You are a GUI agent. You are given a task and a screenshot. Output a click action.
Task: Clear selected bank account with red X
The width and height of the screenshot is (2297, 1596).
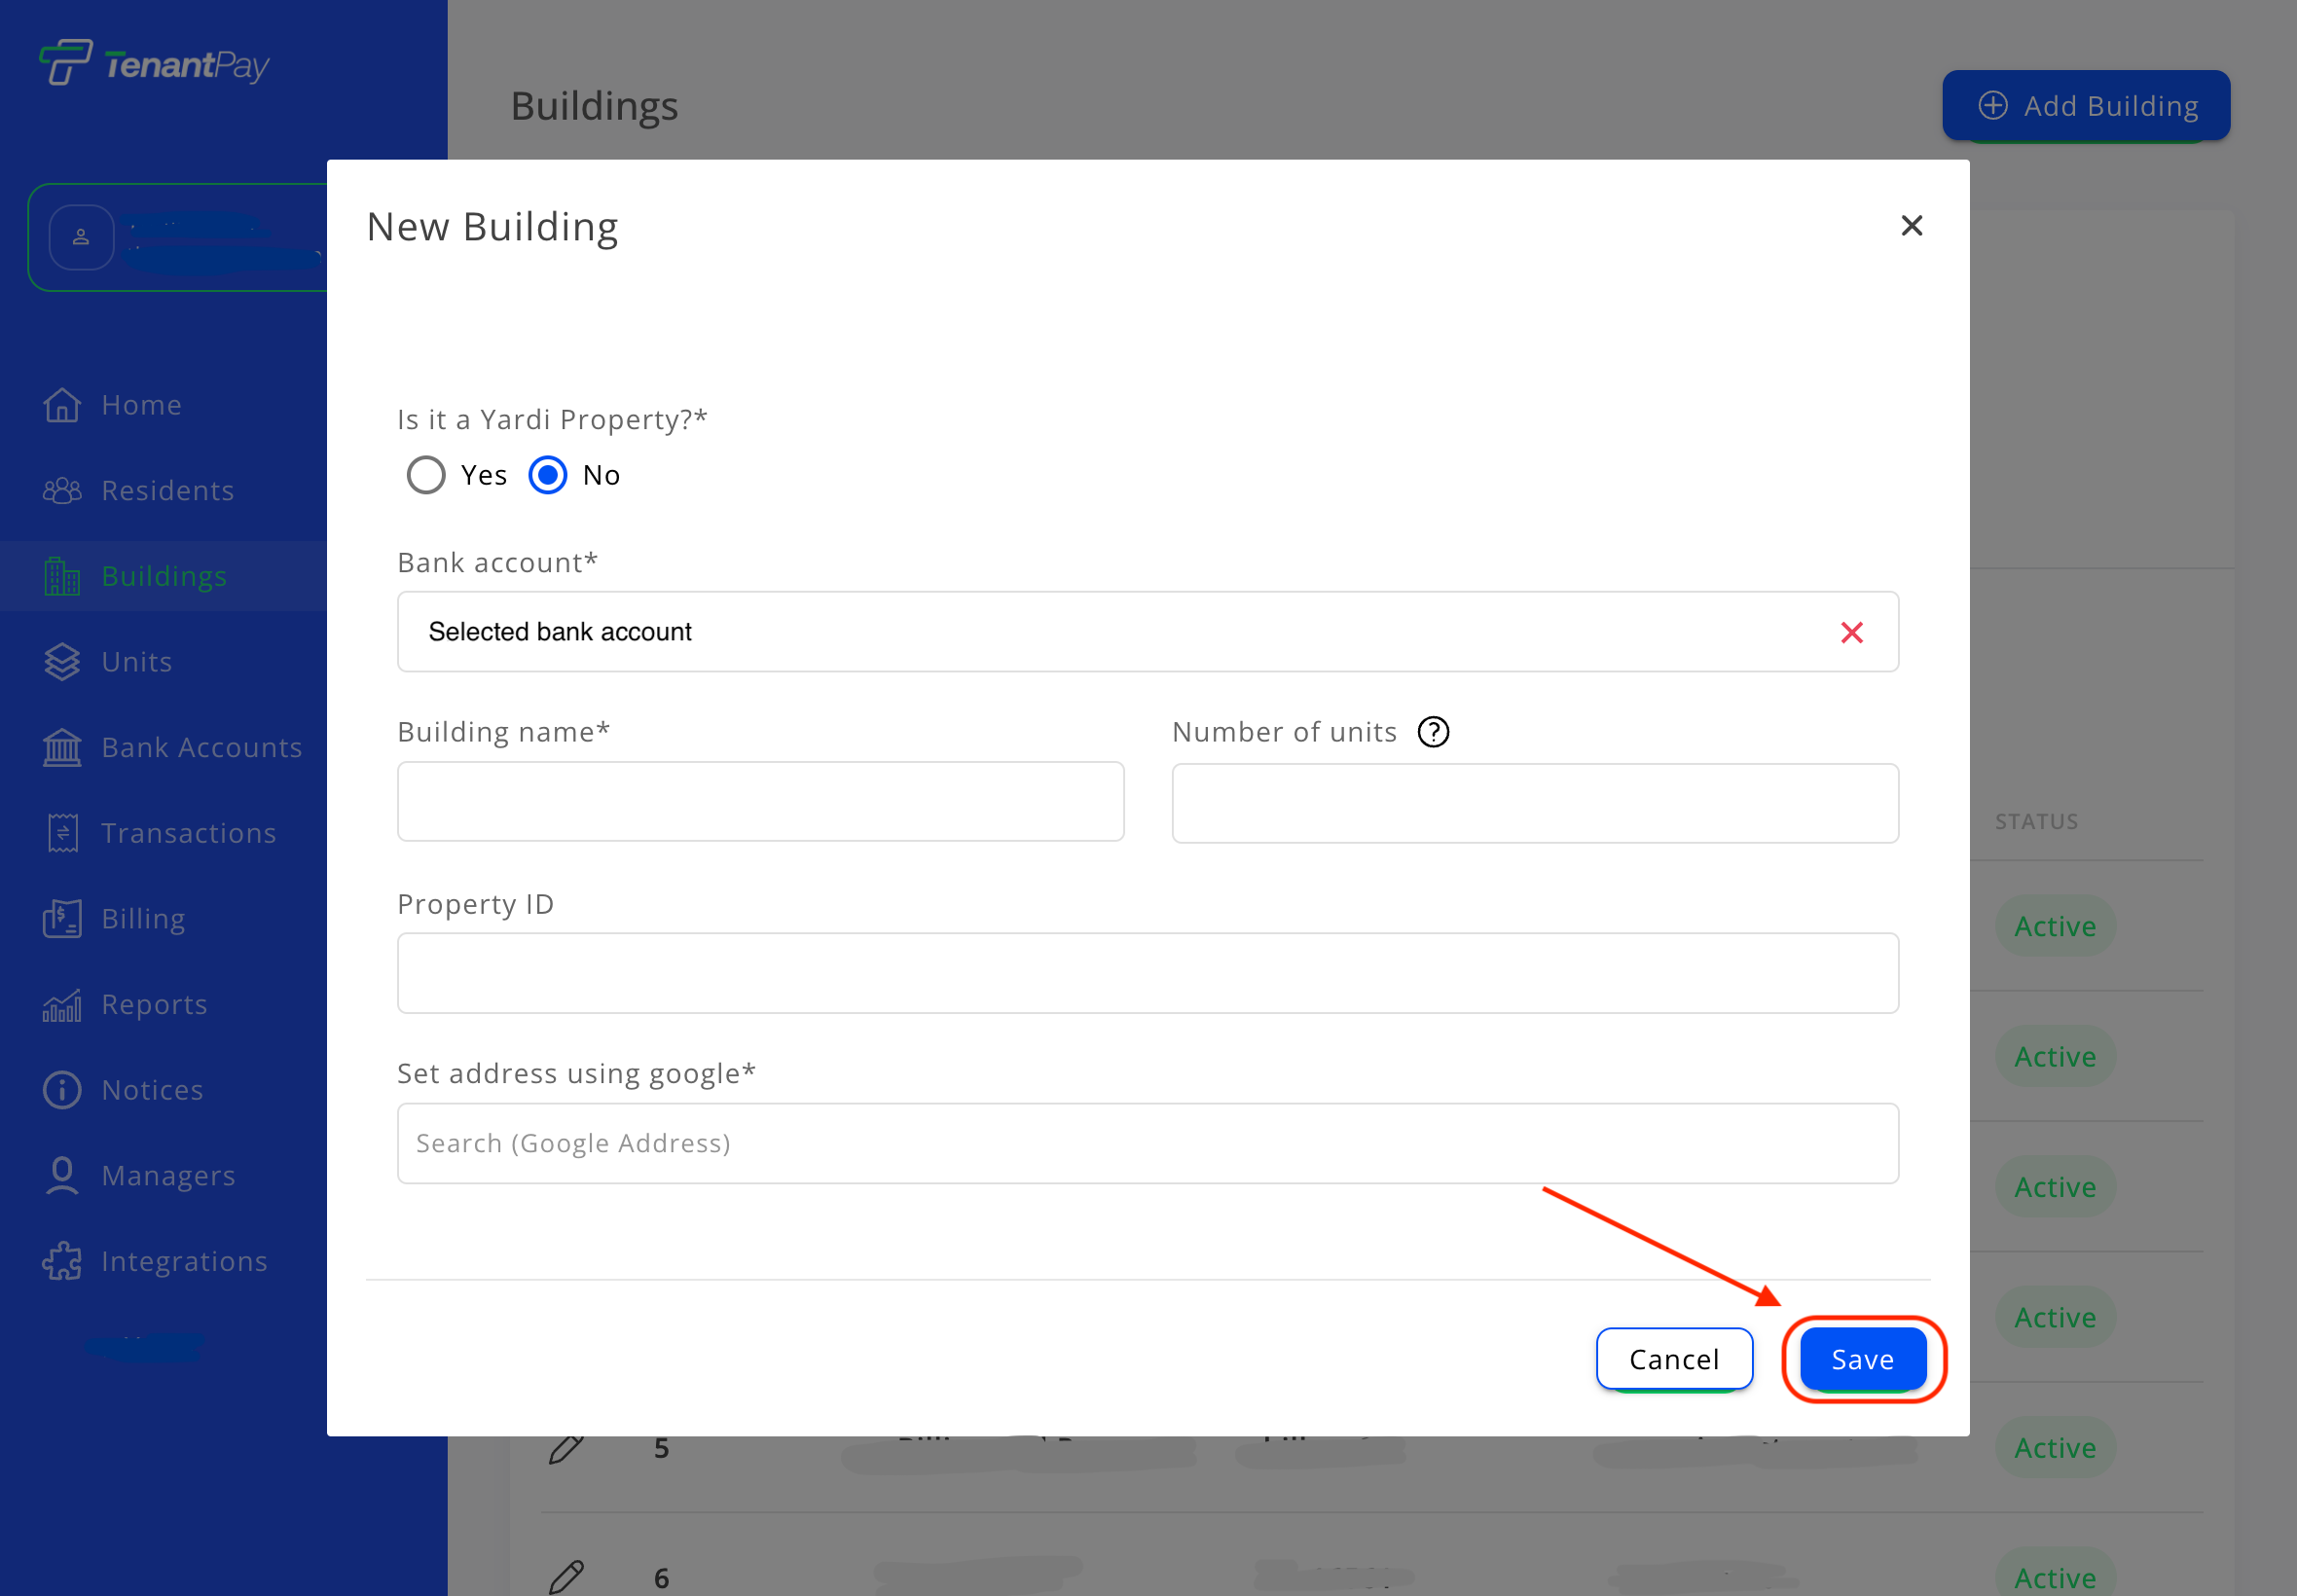coord(1851,633)
